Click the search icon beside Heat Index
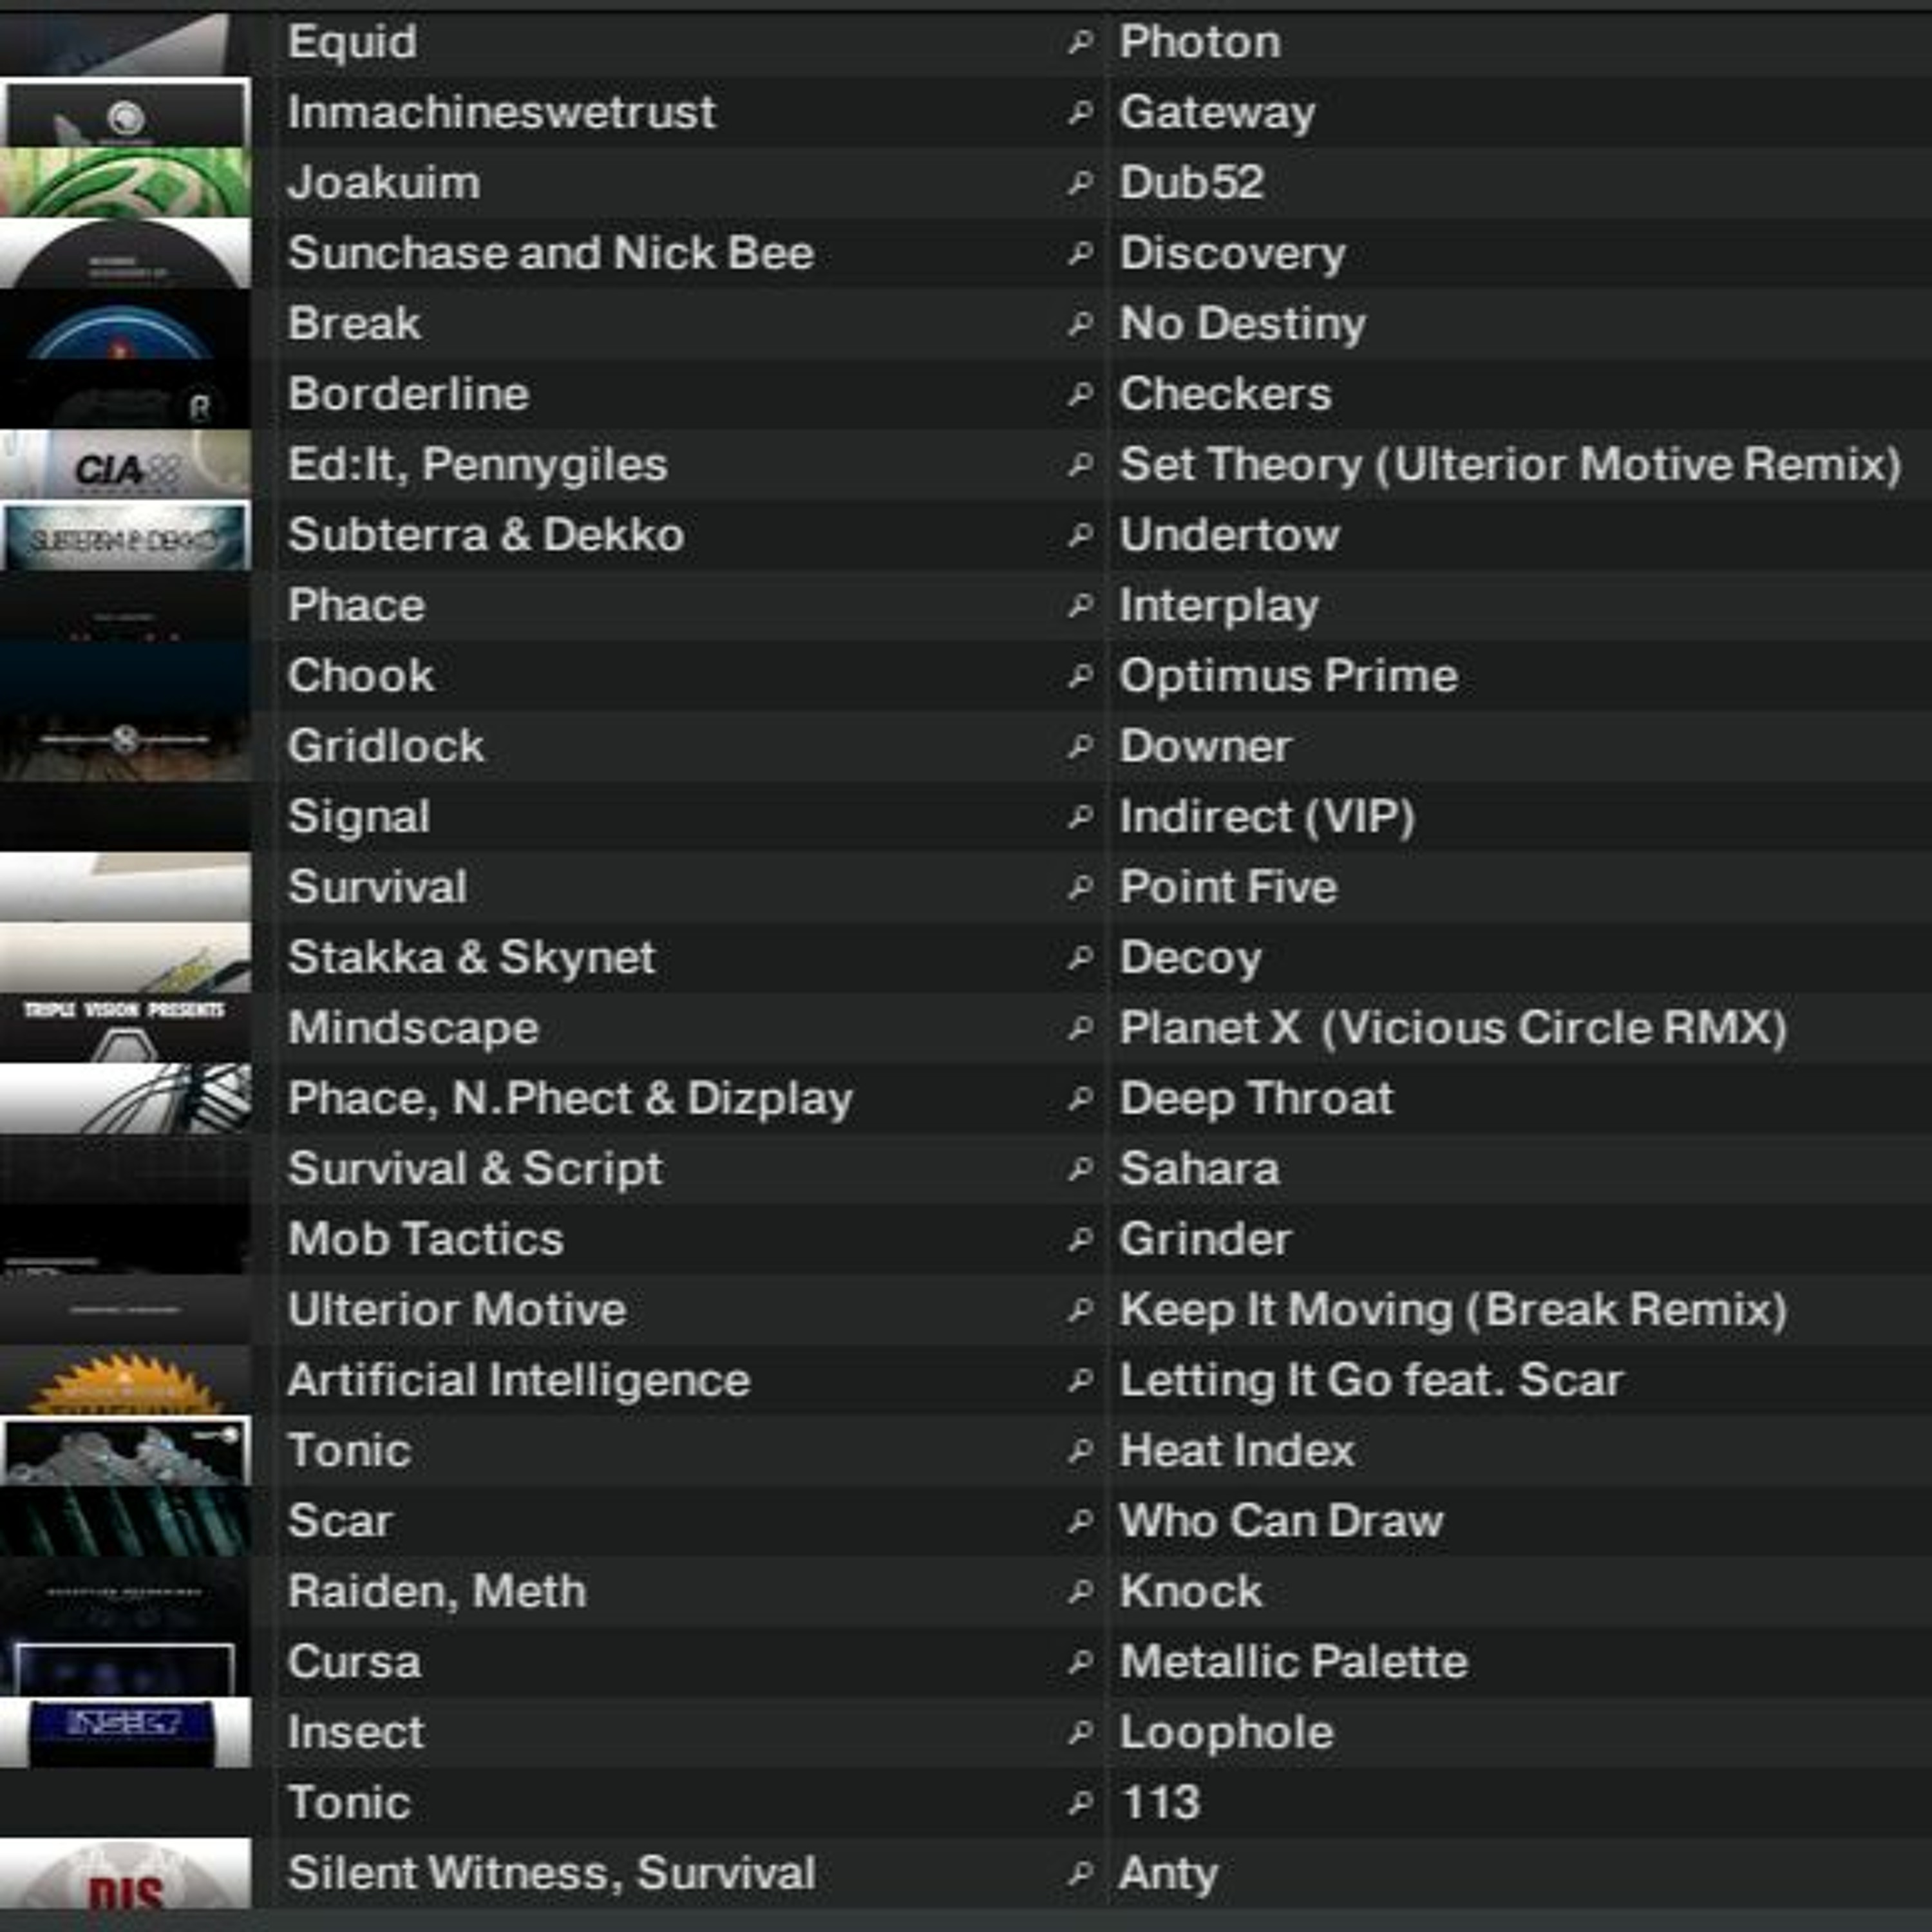The width and height of the screenshot is (1932, 1932). (1080, 1451)
